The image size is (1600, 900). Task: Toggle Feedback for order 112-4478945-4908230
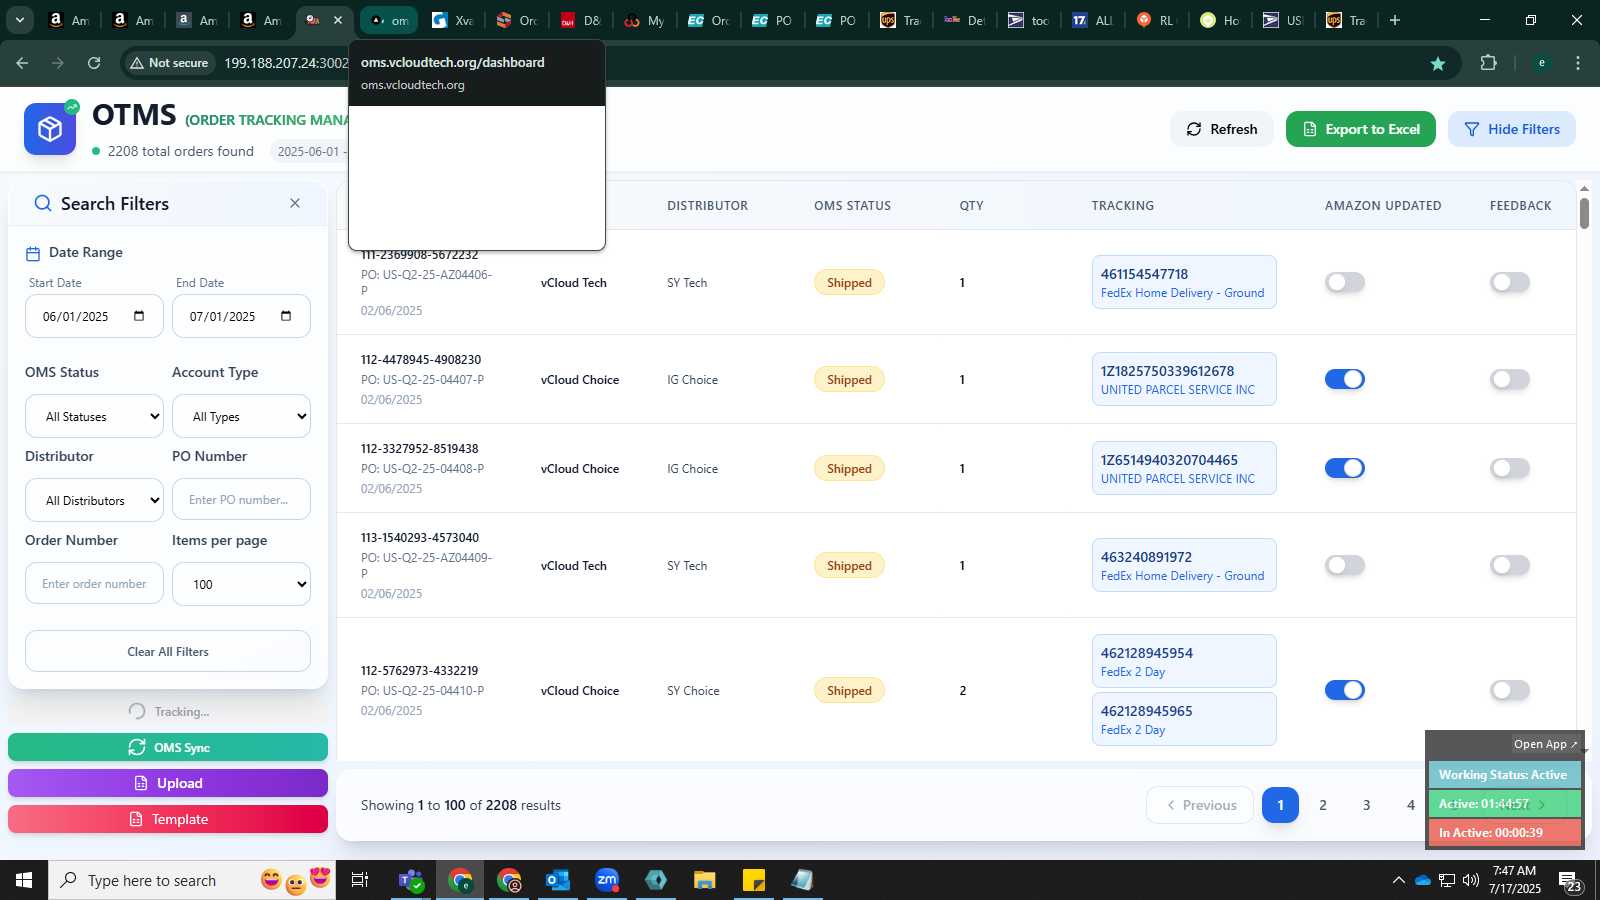coord(1510,379)
